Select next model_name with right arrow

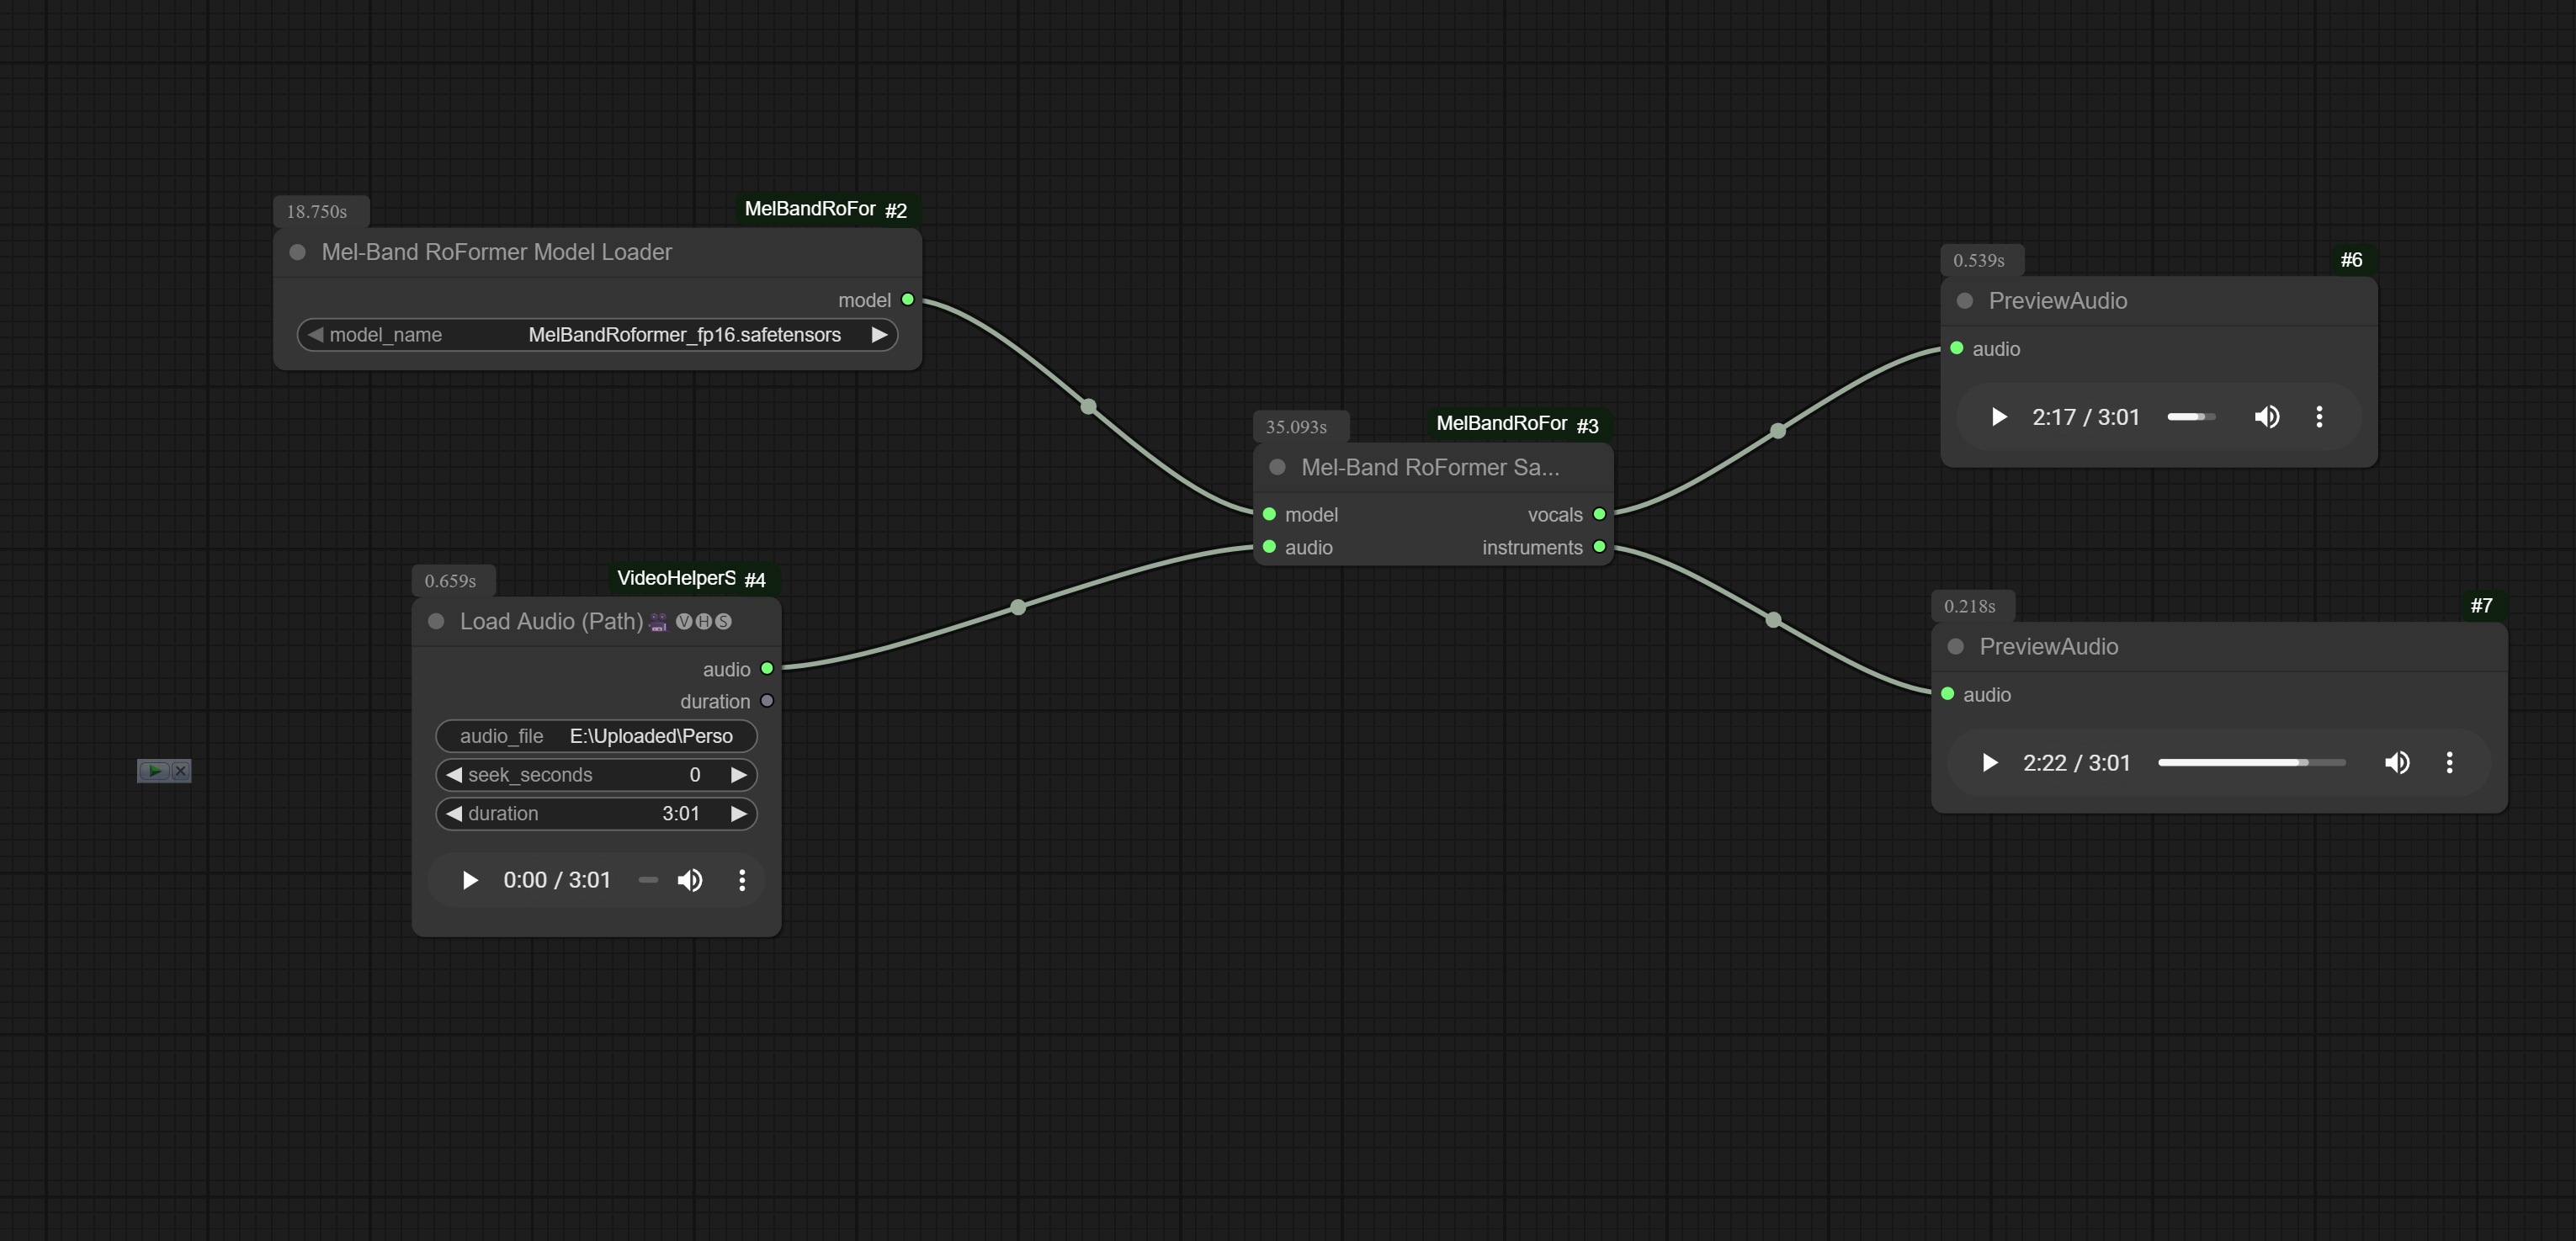tap(879, 335)
